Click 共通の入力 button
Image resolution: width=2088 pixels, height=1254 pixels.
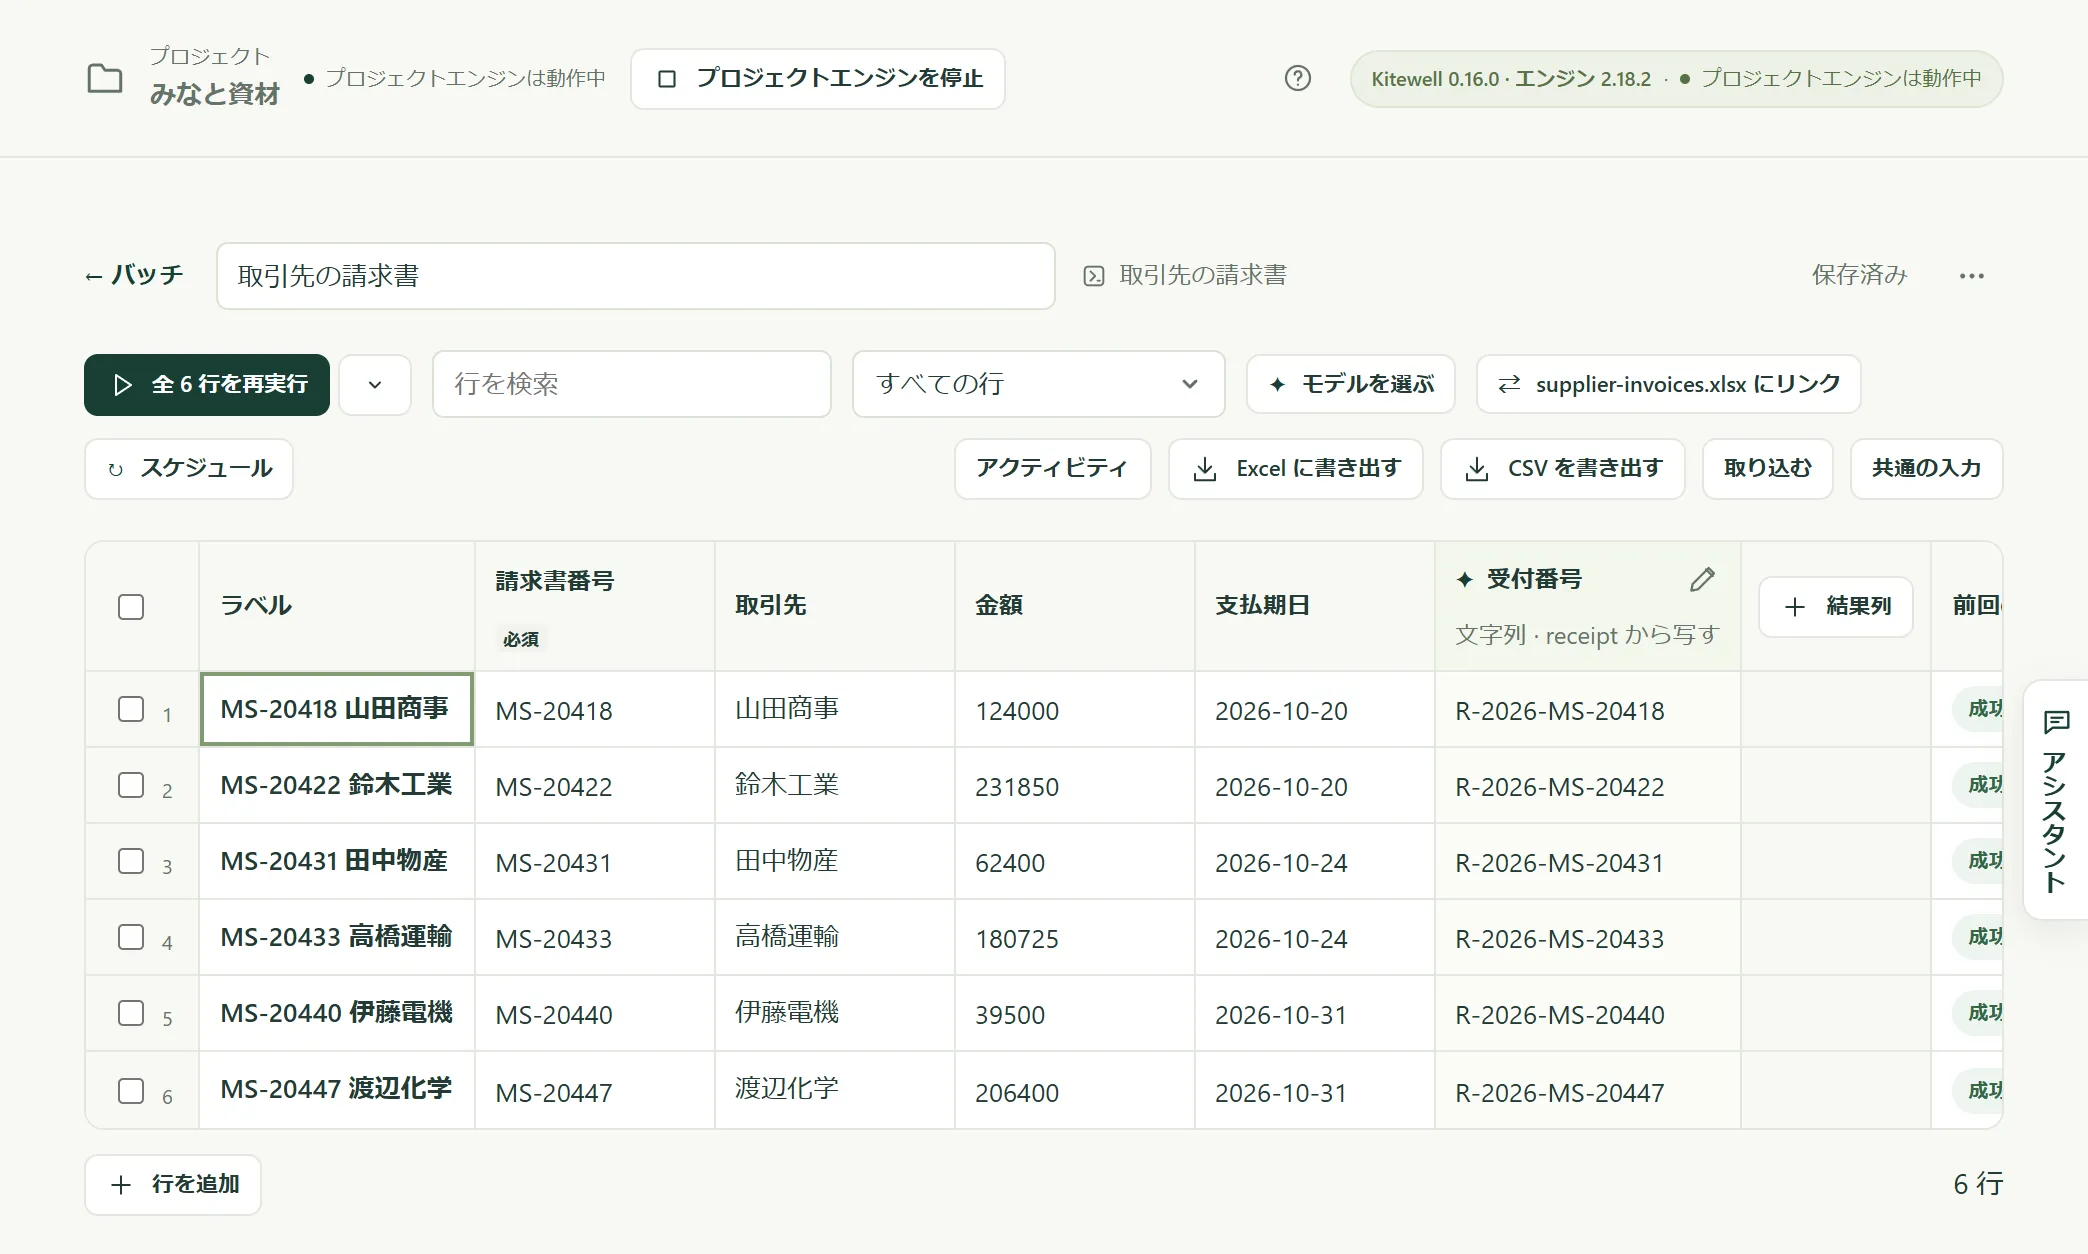click(1926, 468)
